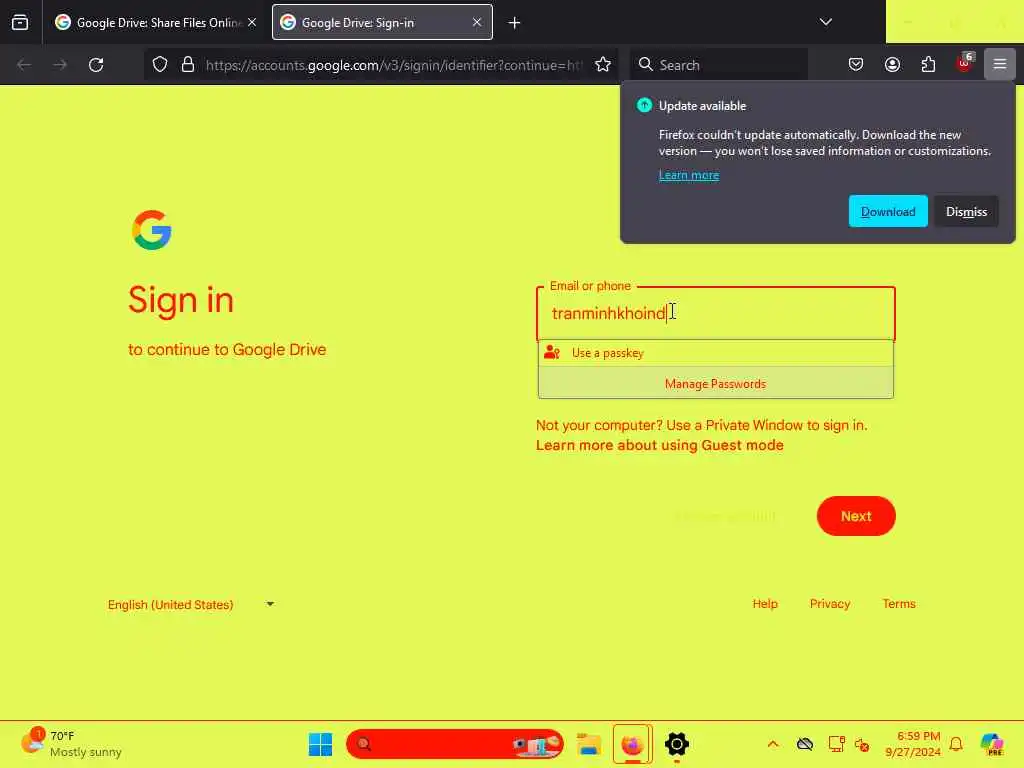The height and width of the screenshot is (768, 1024).
Task: Click Learn more about using Guest mode
Action: click(660, 445)
